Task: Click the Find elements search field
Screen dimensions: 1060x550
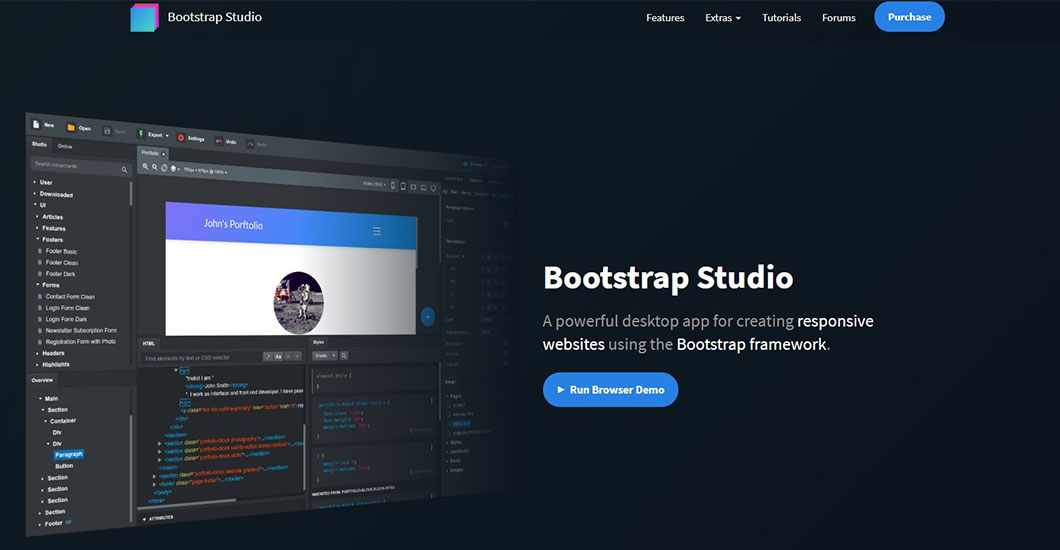Action: tap(200, 357)
